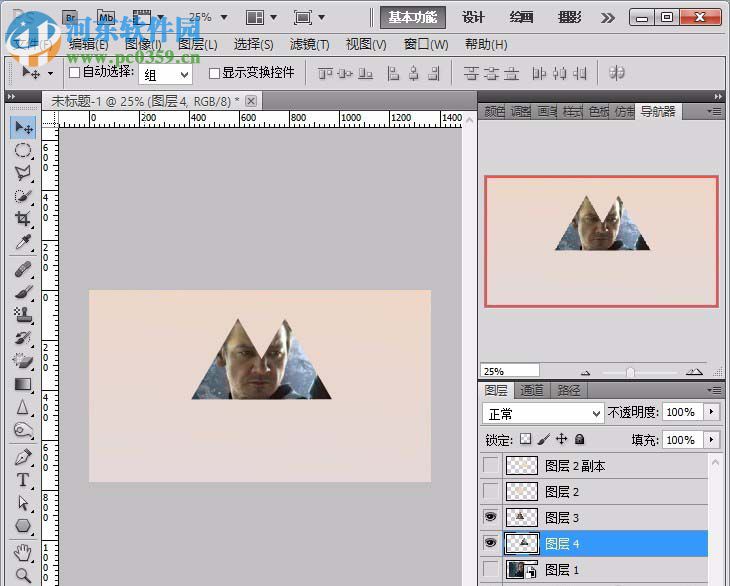
Task: Select the Pen tool
Action: (23, 456)
